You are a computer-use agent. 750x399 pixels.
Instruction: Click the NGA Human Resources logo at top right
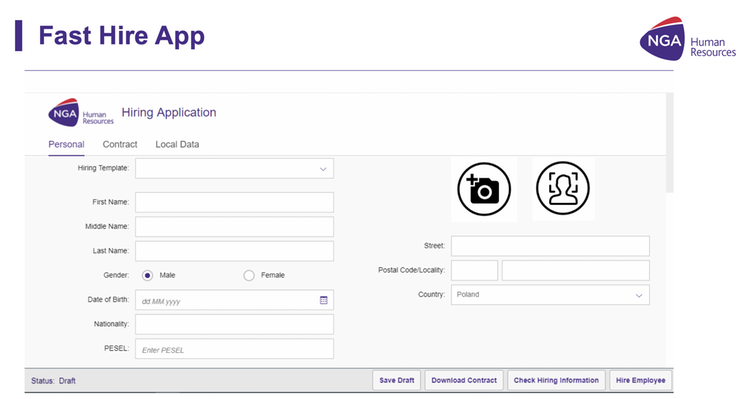point(688,39)
